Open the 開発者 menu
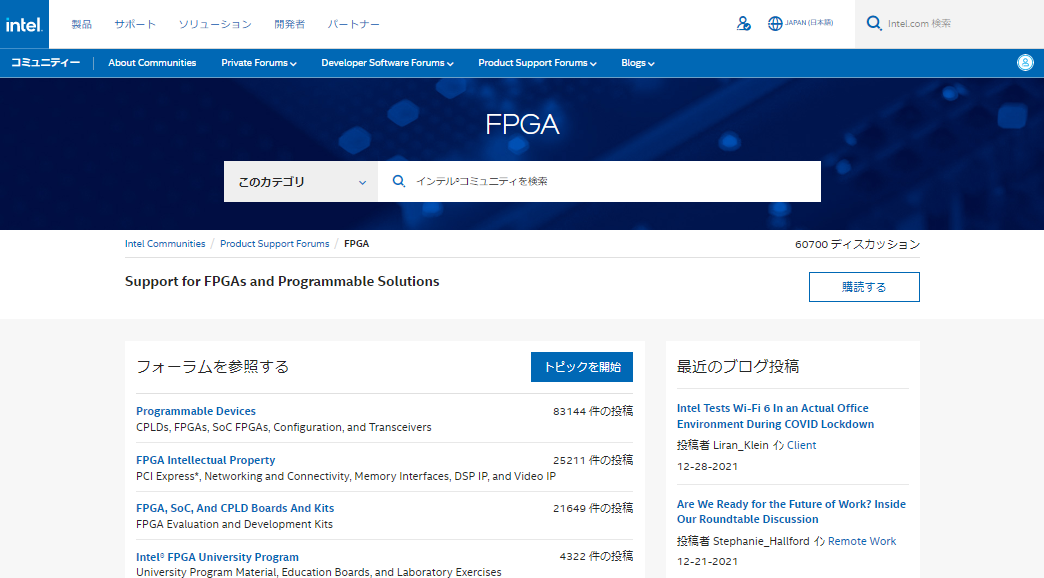 click(x=290, y=24)
